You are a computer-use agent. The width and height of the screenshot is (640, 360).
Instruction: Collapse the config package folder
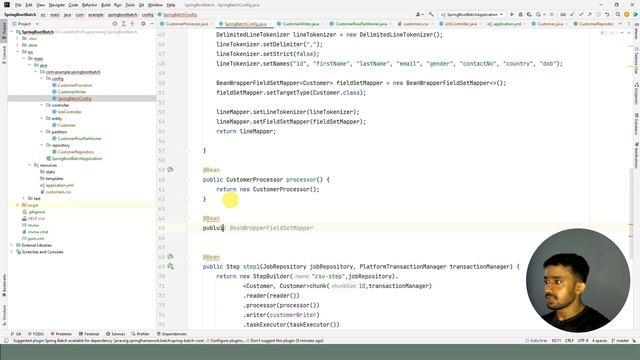pos(42,78)
